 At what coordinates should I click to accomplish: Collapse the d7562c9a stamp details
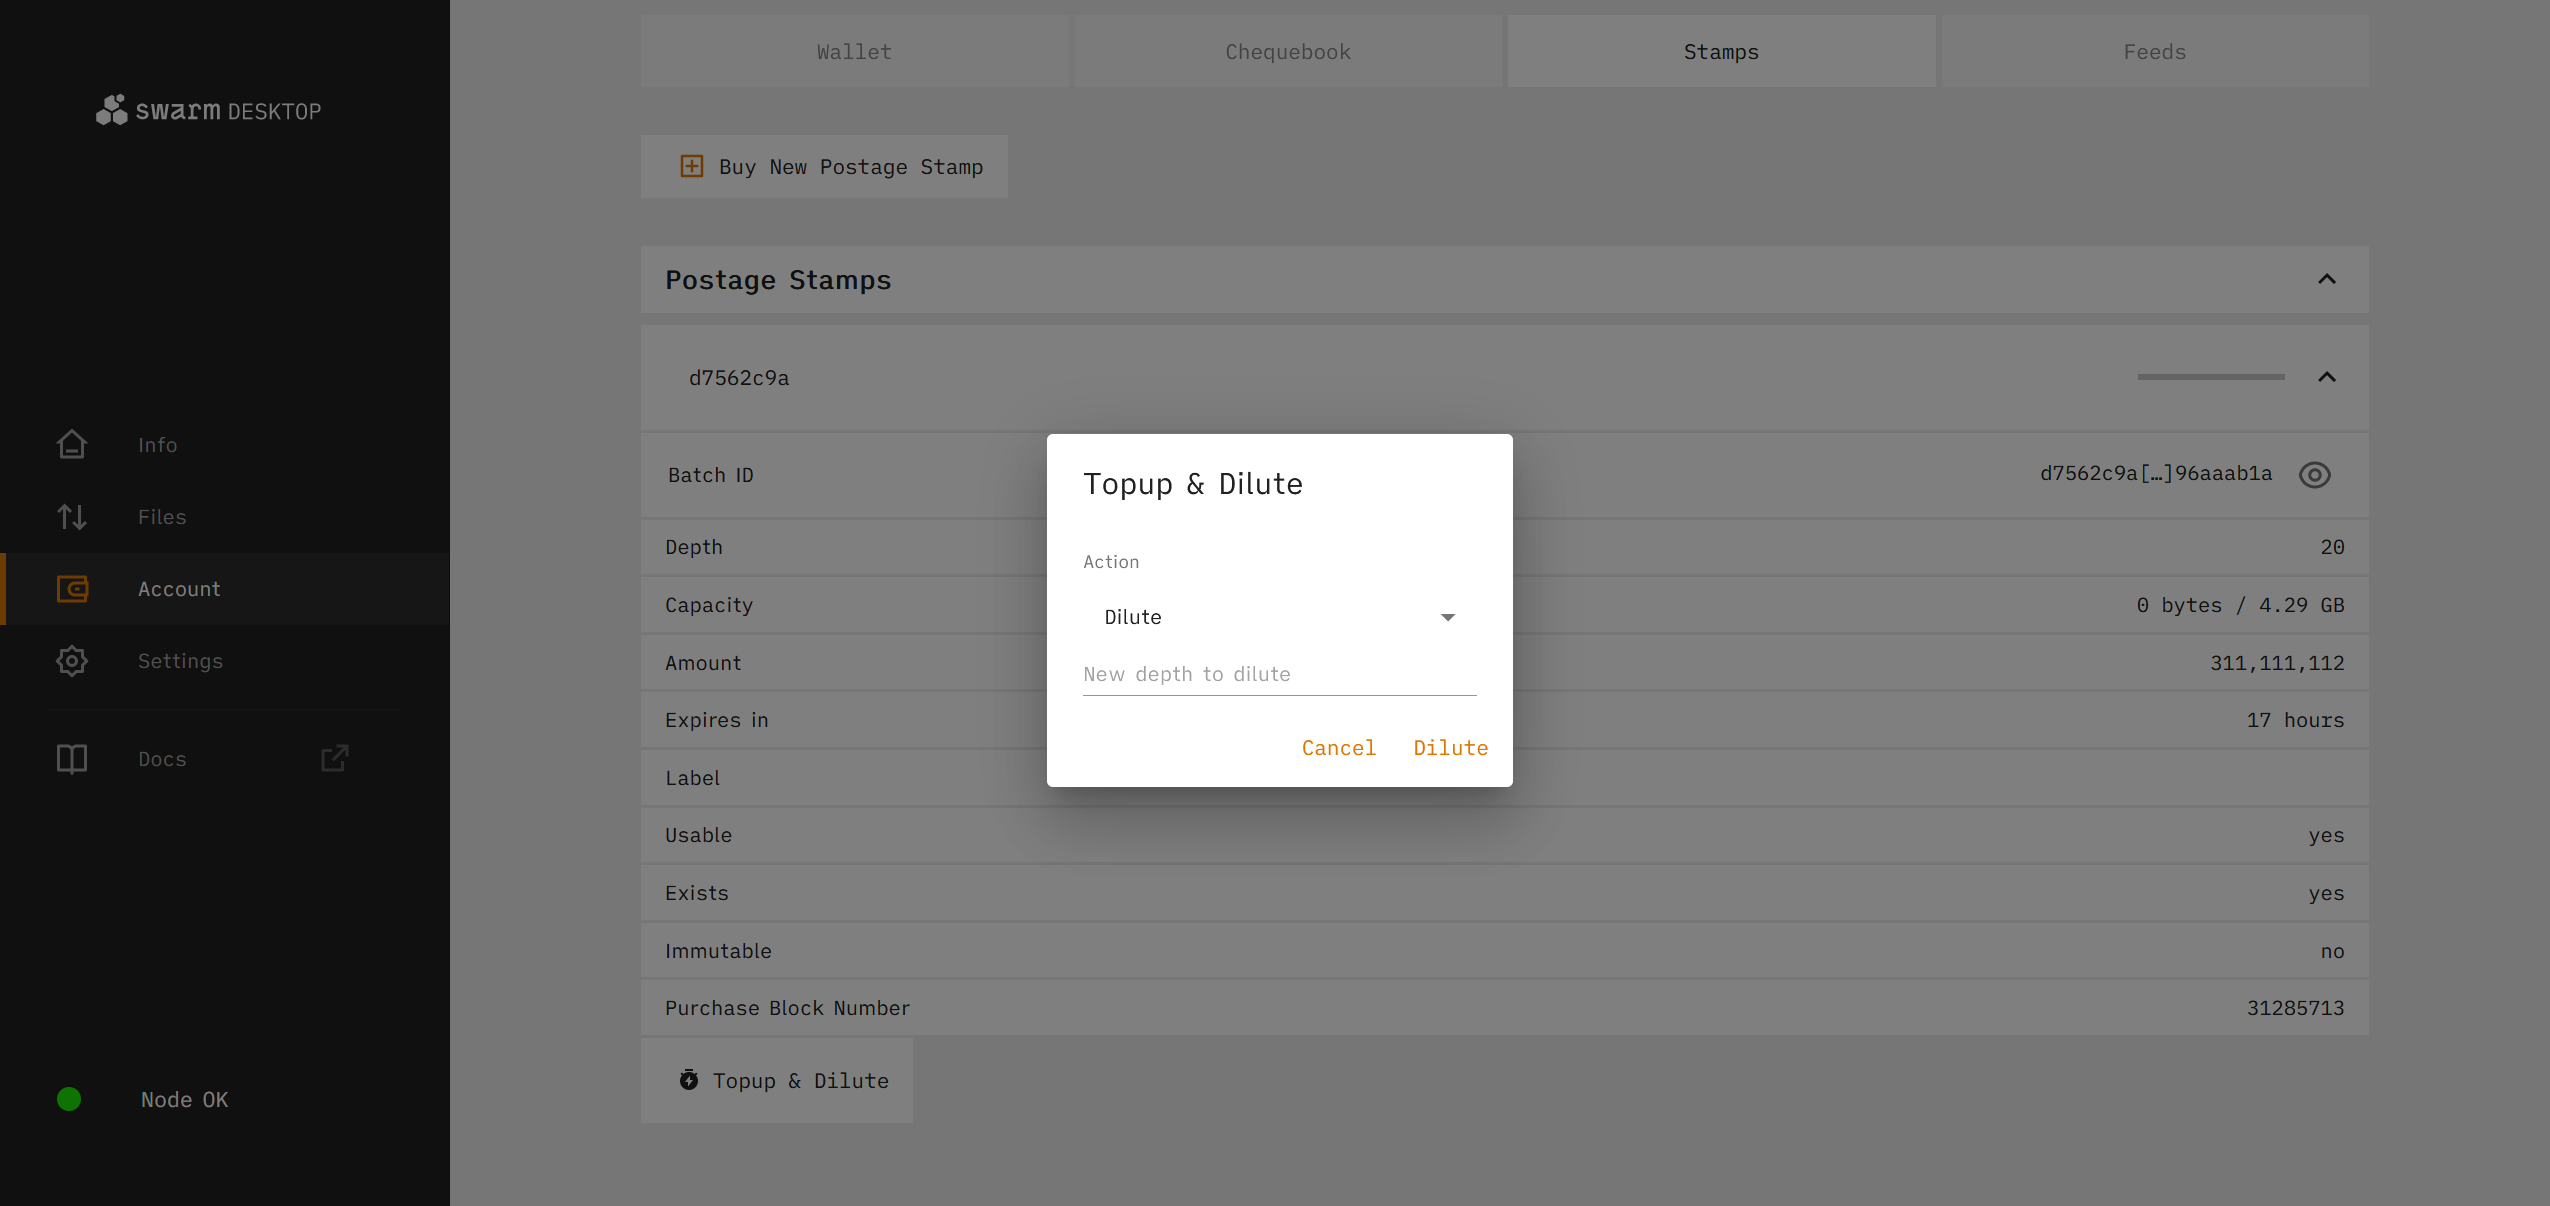pos(2327,377)
